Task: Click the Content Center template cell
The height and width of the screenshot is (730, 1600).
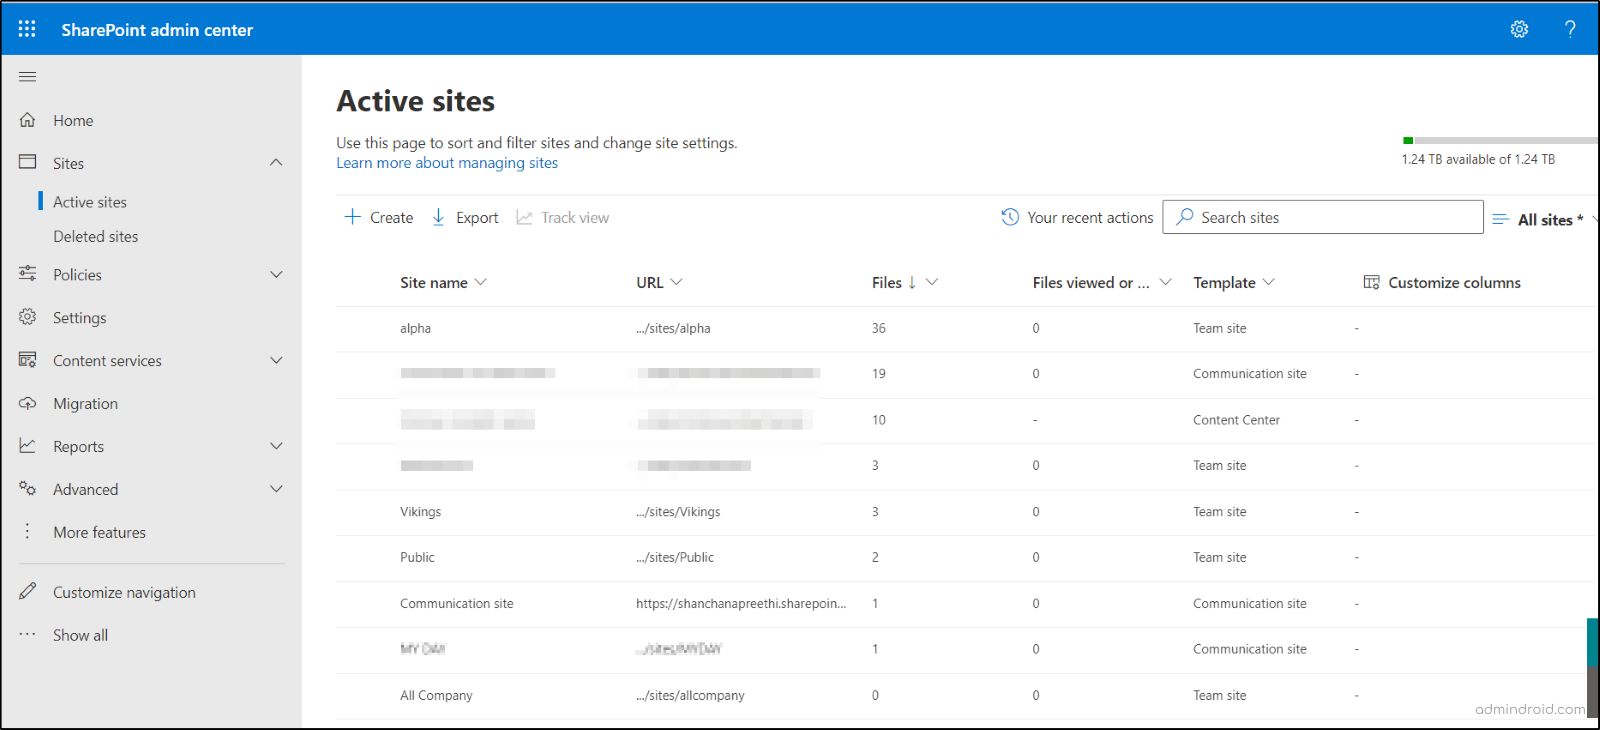Action: pos(1236,420)
